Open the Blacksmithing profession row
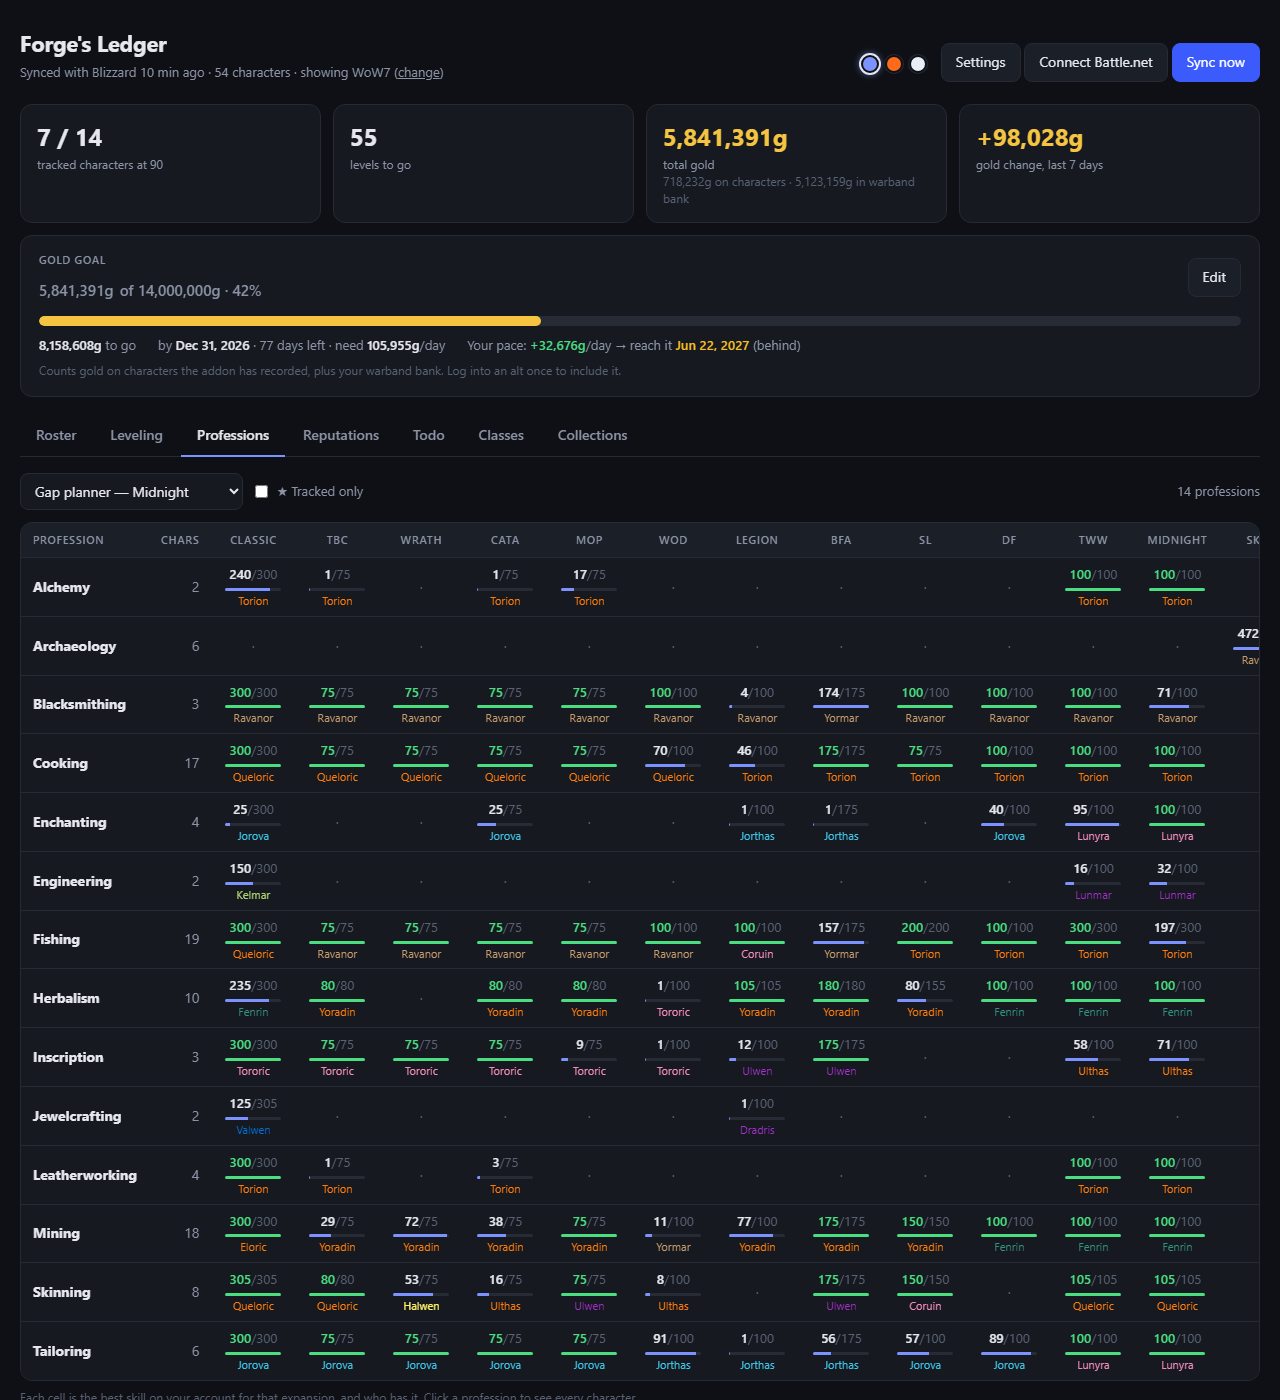The width and height of the screenshot is (1280, 1400). [x=640, y=704]
